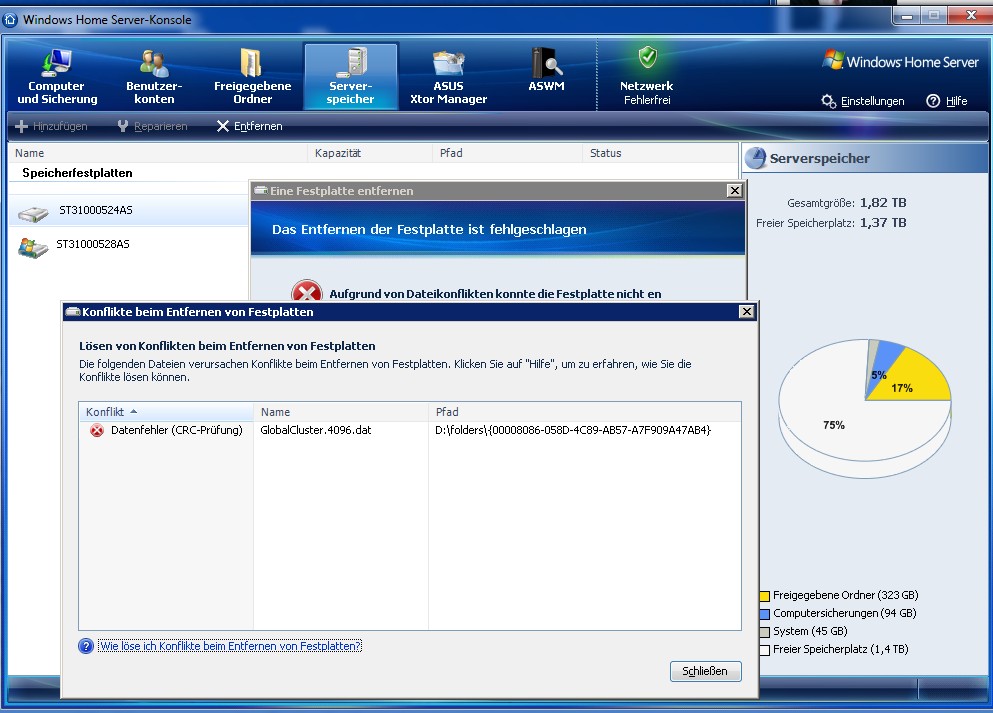Click the blue help question mark icon
993x713 pixels.
(x=86, y=646)
